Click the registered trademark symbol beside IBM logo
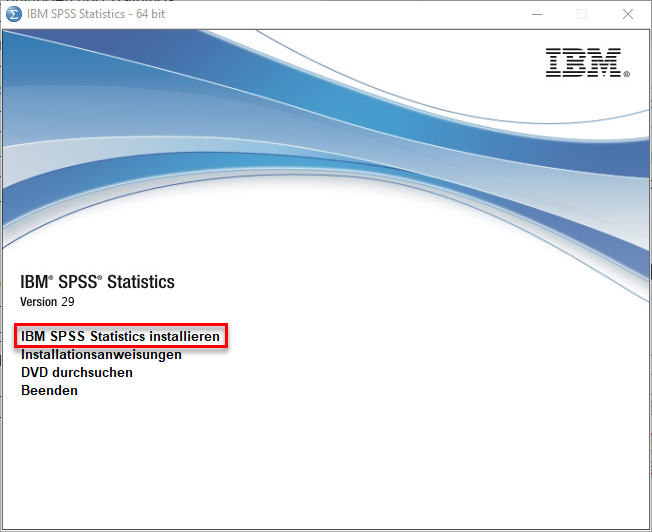This screenshot has width=652, height=532. tap(627, 74)
